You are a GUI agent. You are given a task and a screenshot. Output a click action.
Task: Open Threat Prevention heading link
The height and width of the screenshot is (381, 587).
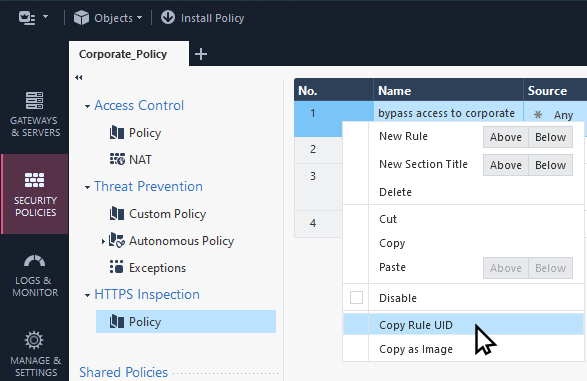tap(148, 186)
